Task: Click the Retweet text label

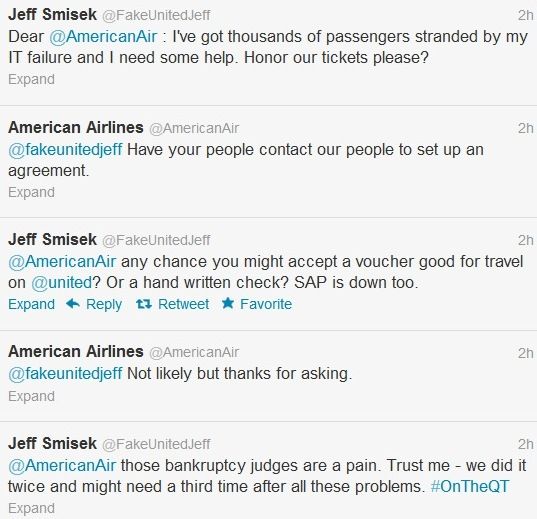Action: click(x=184, y=304)
